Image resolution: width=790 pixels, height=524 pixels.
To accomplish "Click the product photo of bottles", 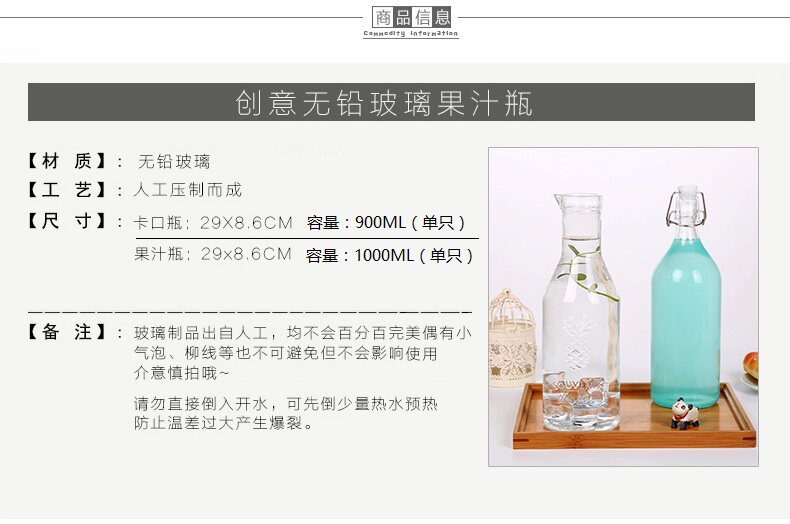I will click(x=623, y=307).
